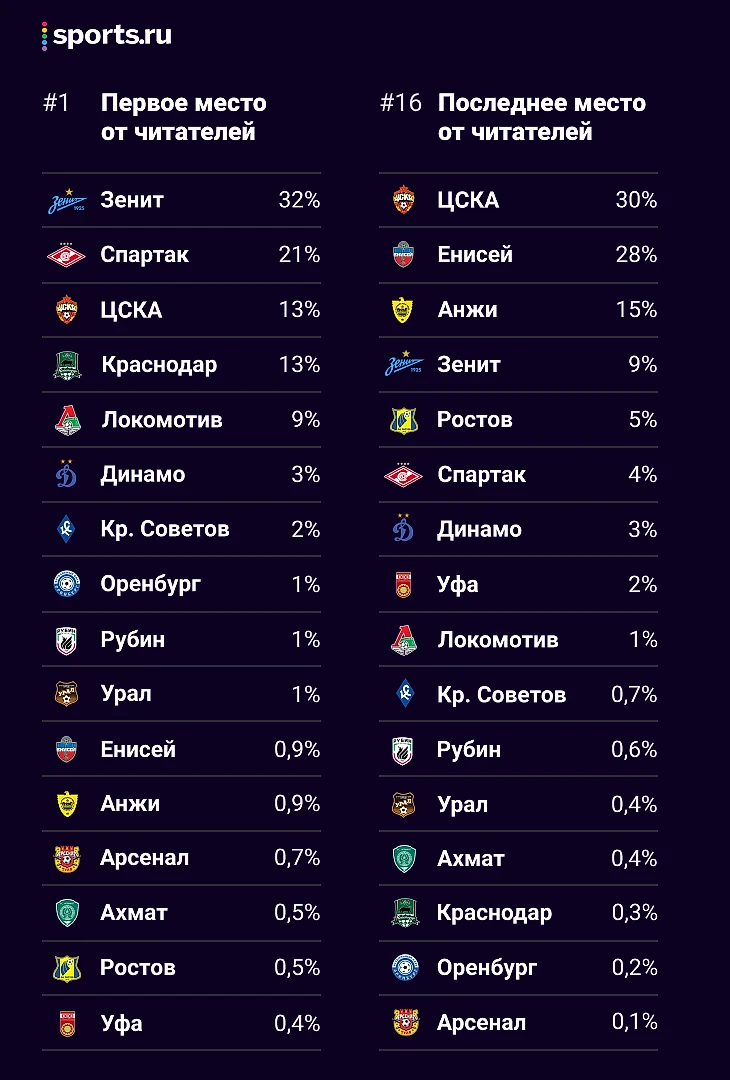Click 'Кр. Советов' in the first-place list
The width and height of the screenshot is (730, 1080).
point(165,529)
